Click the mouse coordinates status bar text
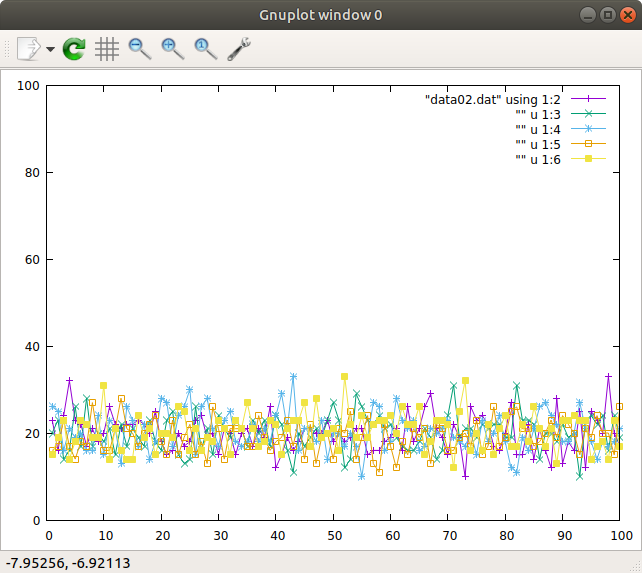Screen dimensions: 642x573 pyautogui.click(x=68, y=563)
